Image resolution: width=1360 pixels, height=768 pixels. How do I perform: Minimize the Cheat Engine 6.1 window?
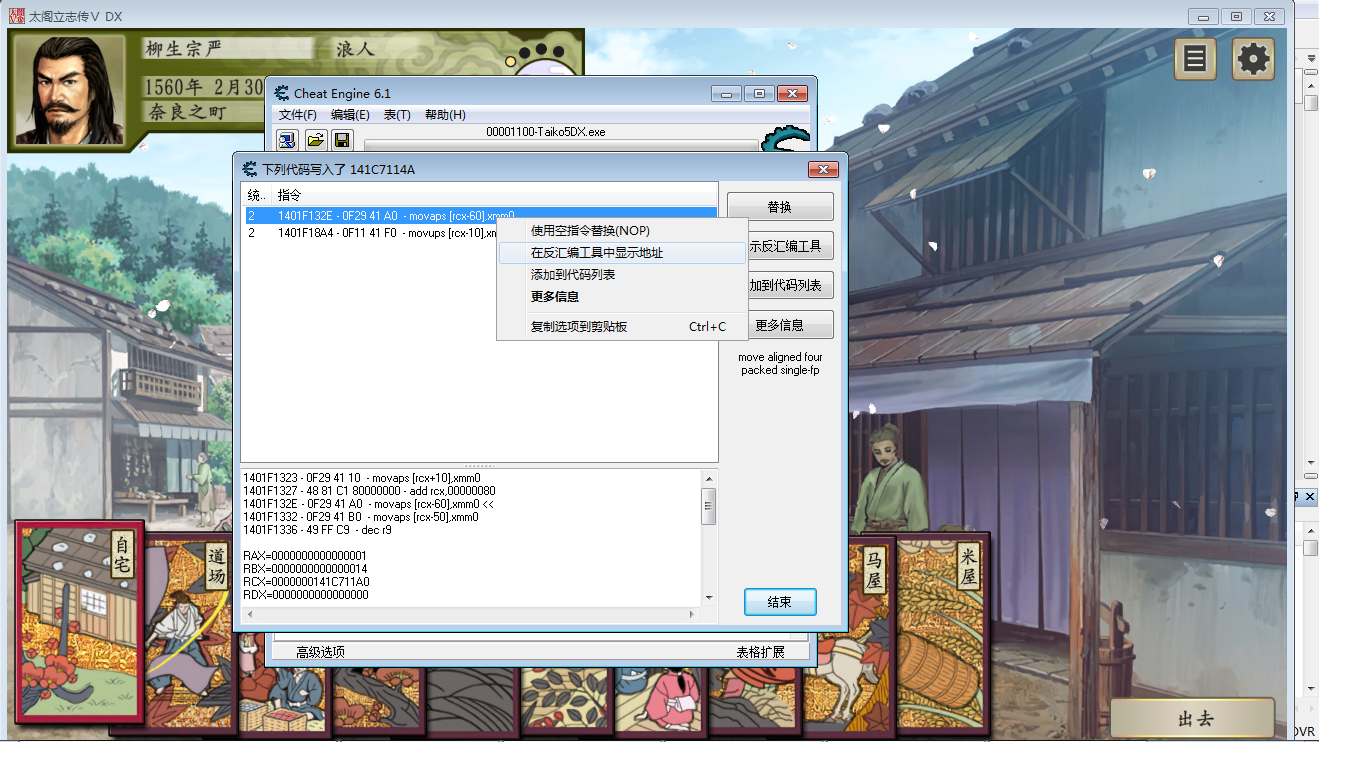coord(727,93)
